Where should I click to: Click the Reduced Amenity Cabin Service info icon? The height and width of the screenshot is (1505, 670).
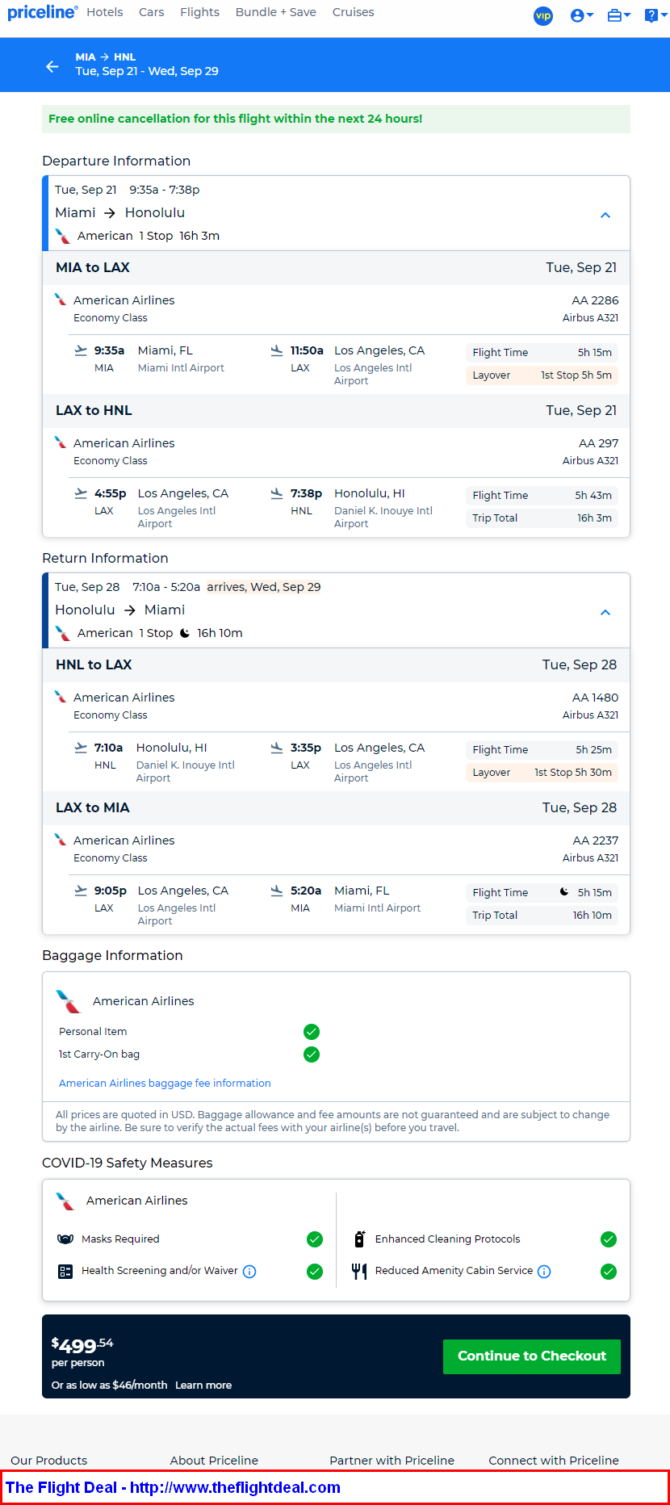tap(544, 1272)
